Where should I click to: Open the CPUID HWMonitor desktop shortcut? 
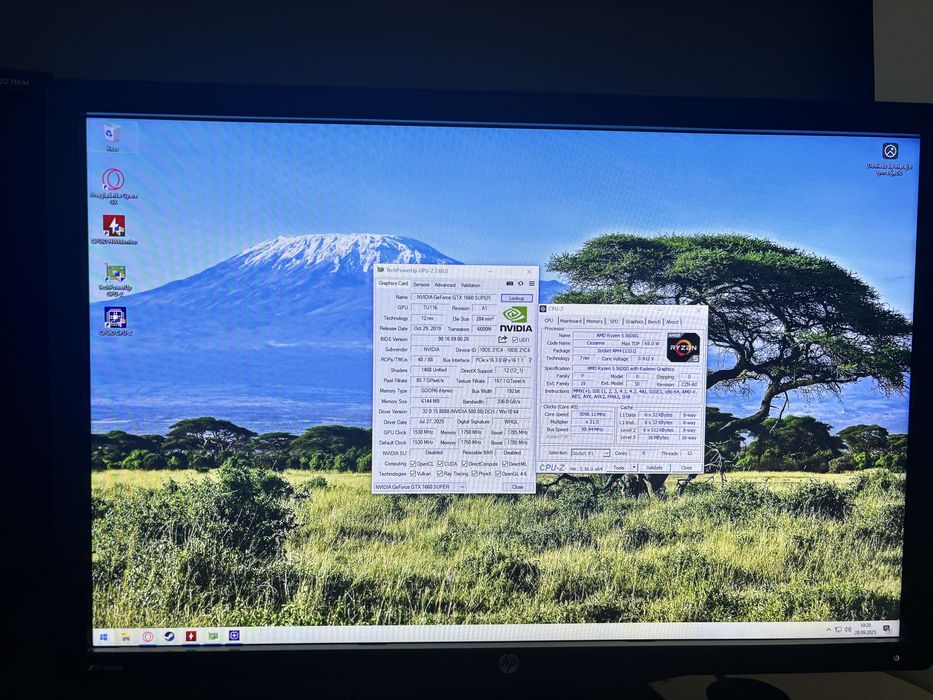coord(114,230)
